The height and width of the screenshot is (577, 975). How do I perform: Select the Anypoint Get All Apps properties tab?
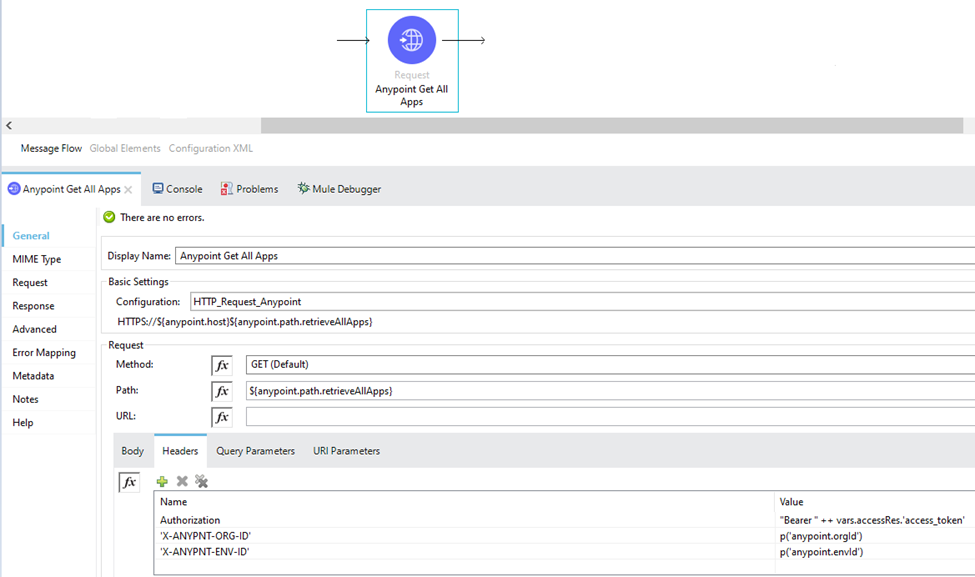point(72,189)
